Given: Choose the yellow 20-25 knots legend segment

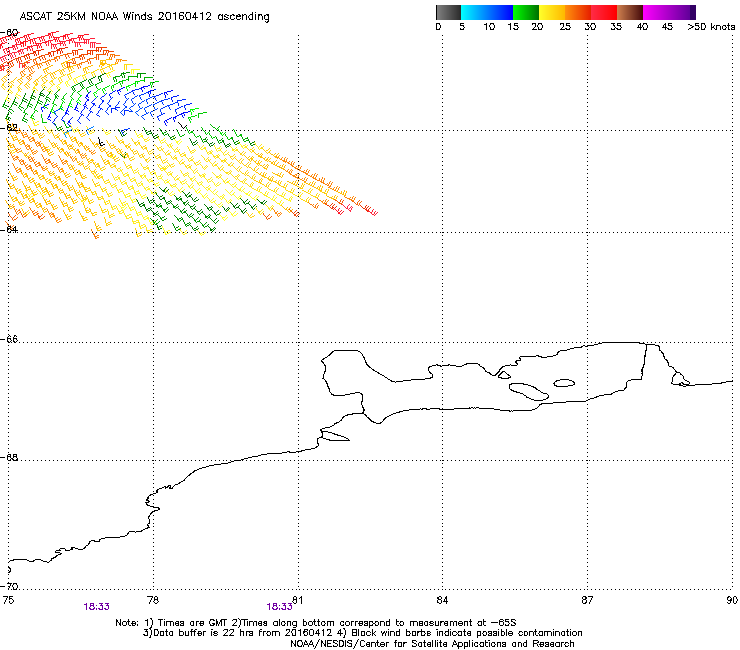Looking at the screenshot, I should click(x=552, y=12).
